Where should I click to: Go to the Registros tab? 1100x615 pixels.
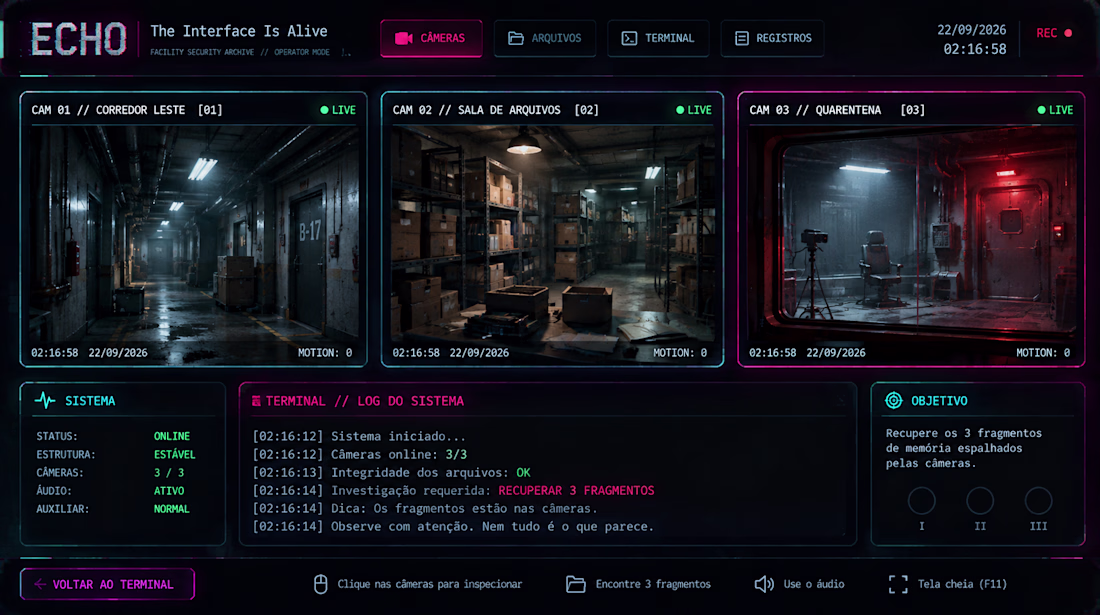772,38
